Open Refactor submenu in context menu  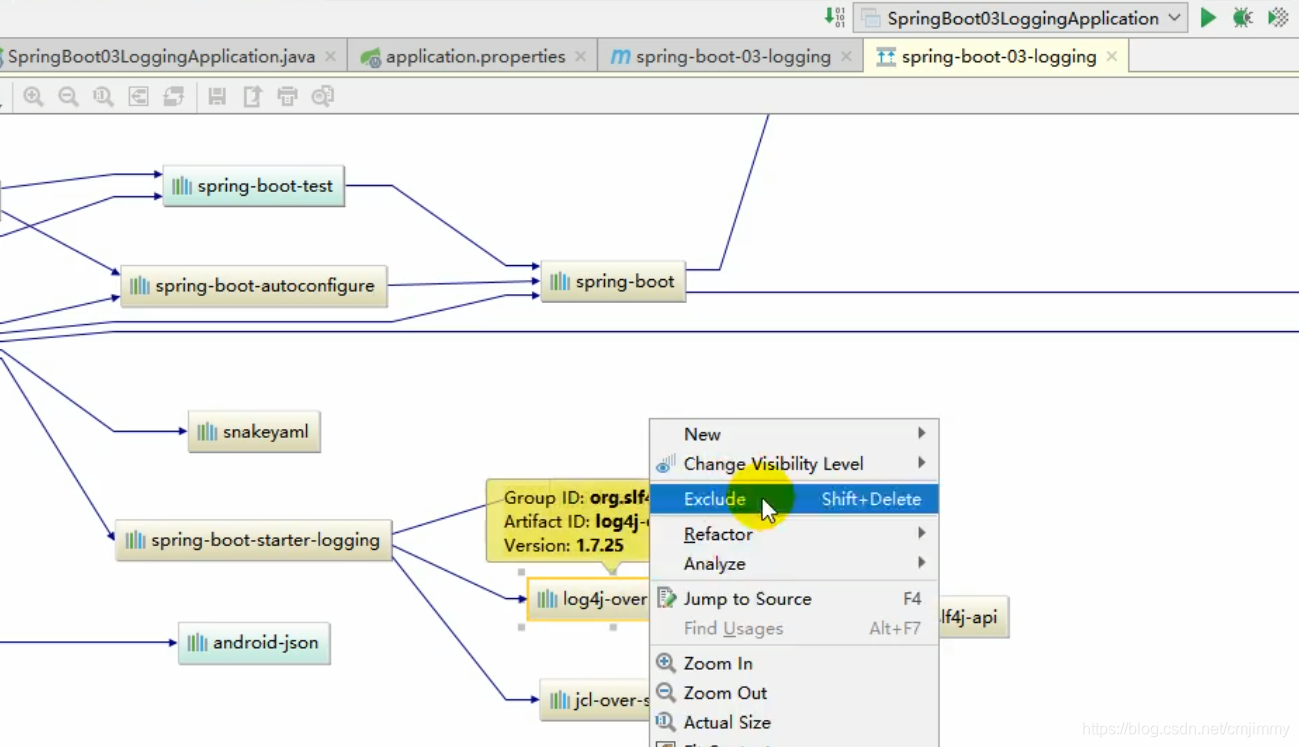coord(794,534)
